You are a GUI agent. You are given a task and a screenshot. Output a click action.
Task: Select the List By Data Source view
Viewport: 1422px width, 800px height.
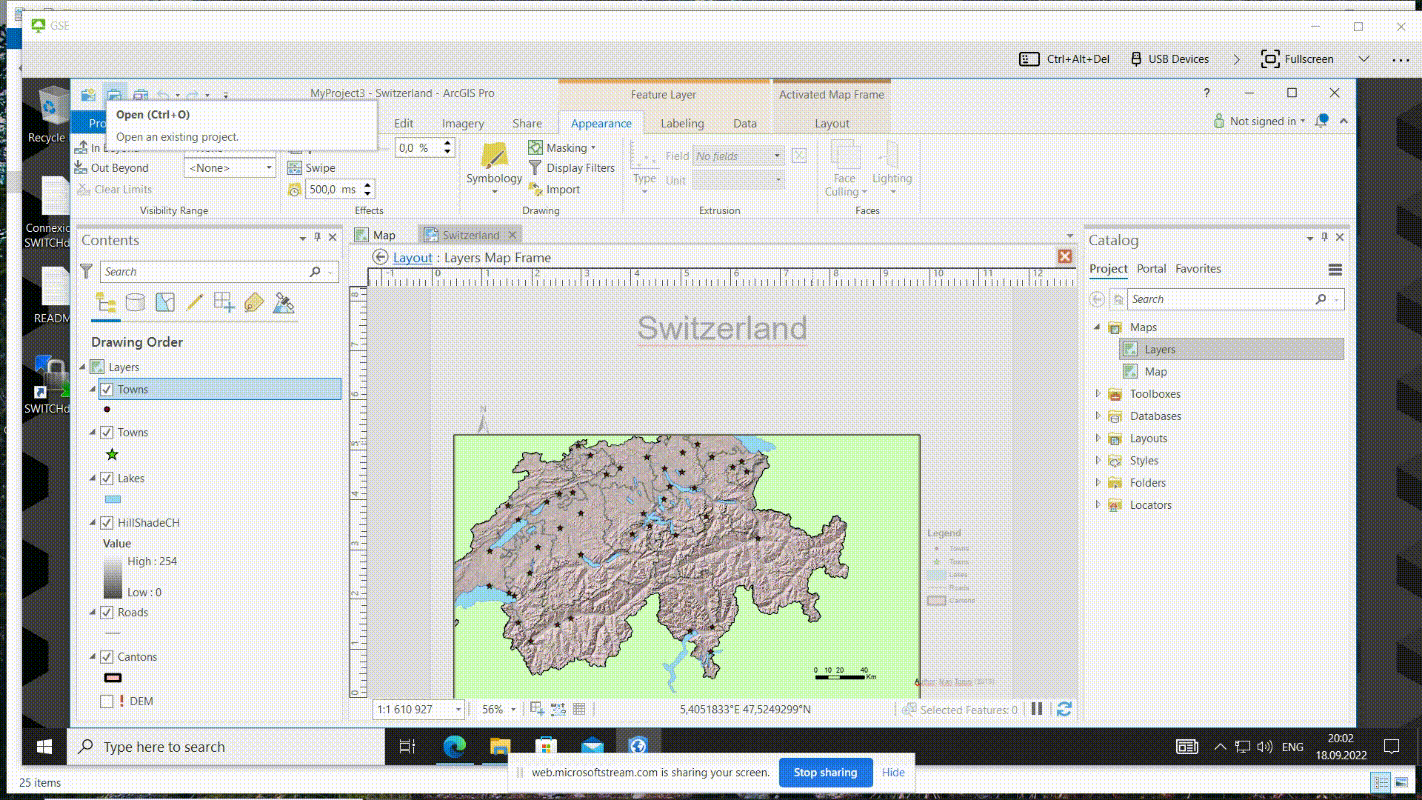click(x=135, y=302)
